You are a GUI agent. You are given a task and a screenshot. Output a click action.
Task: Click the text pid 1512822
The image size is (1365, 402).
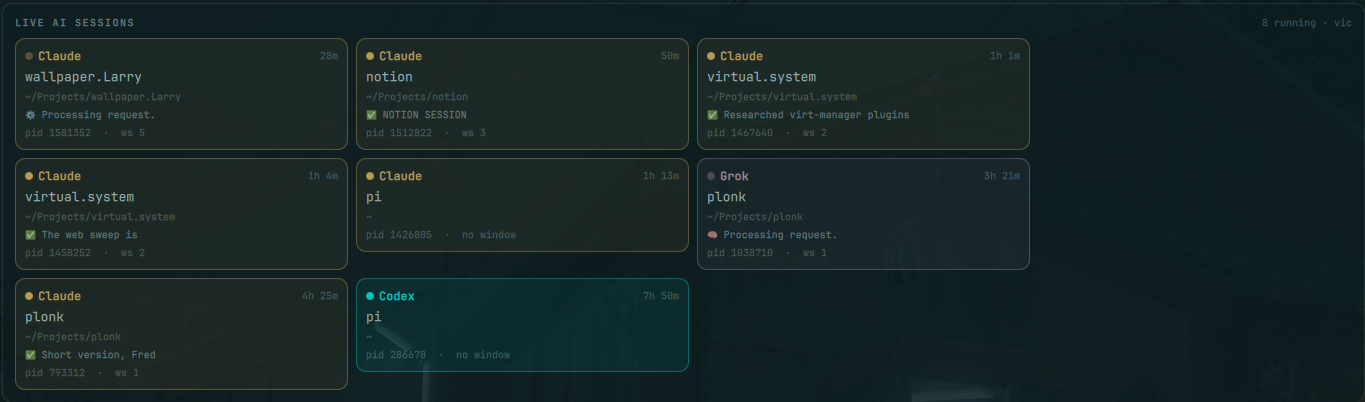(399, 133)
